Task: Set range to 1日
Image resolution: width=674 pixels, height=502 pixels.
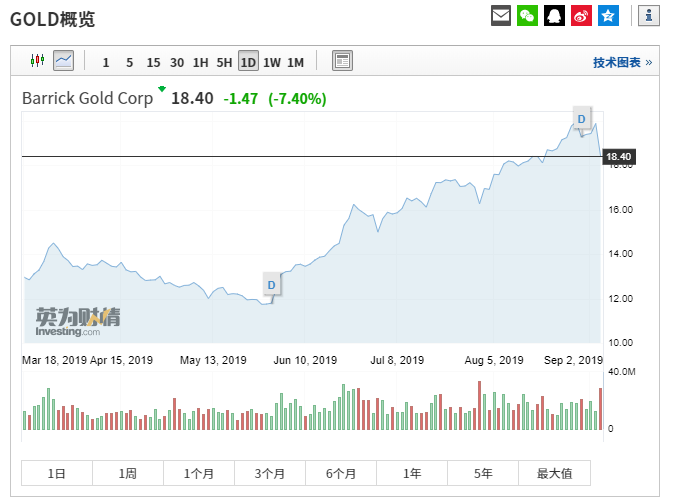Action: pos(57,473)
